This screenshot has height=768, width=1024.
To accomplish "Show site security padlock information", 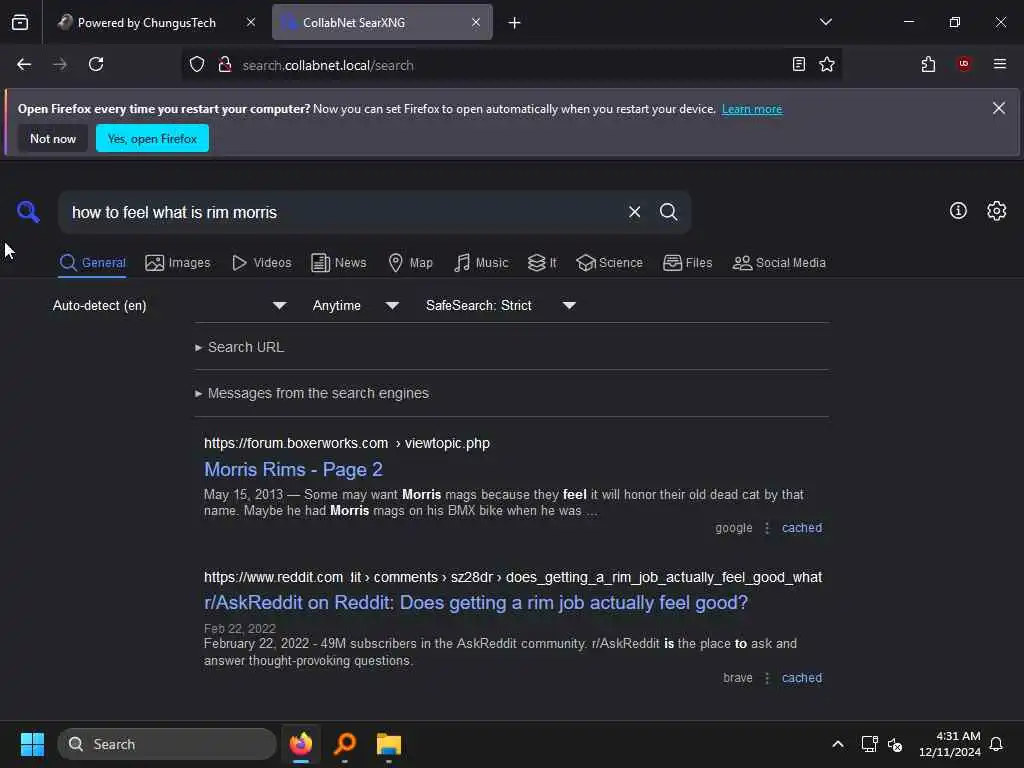I will [x=225, y=64].
